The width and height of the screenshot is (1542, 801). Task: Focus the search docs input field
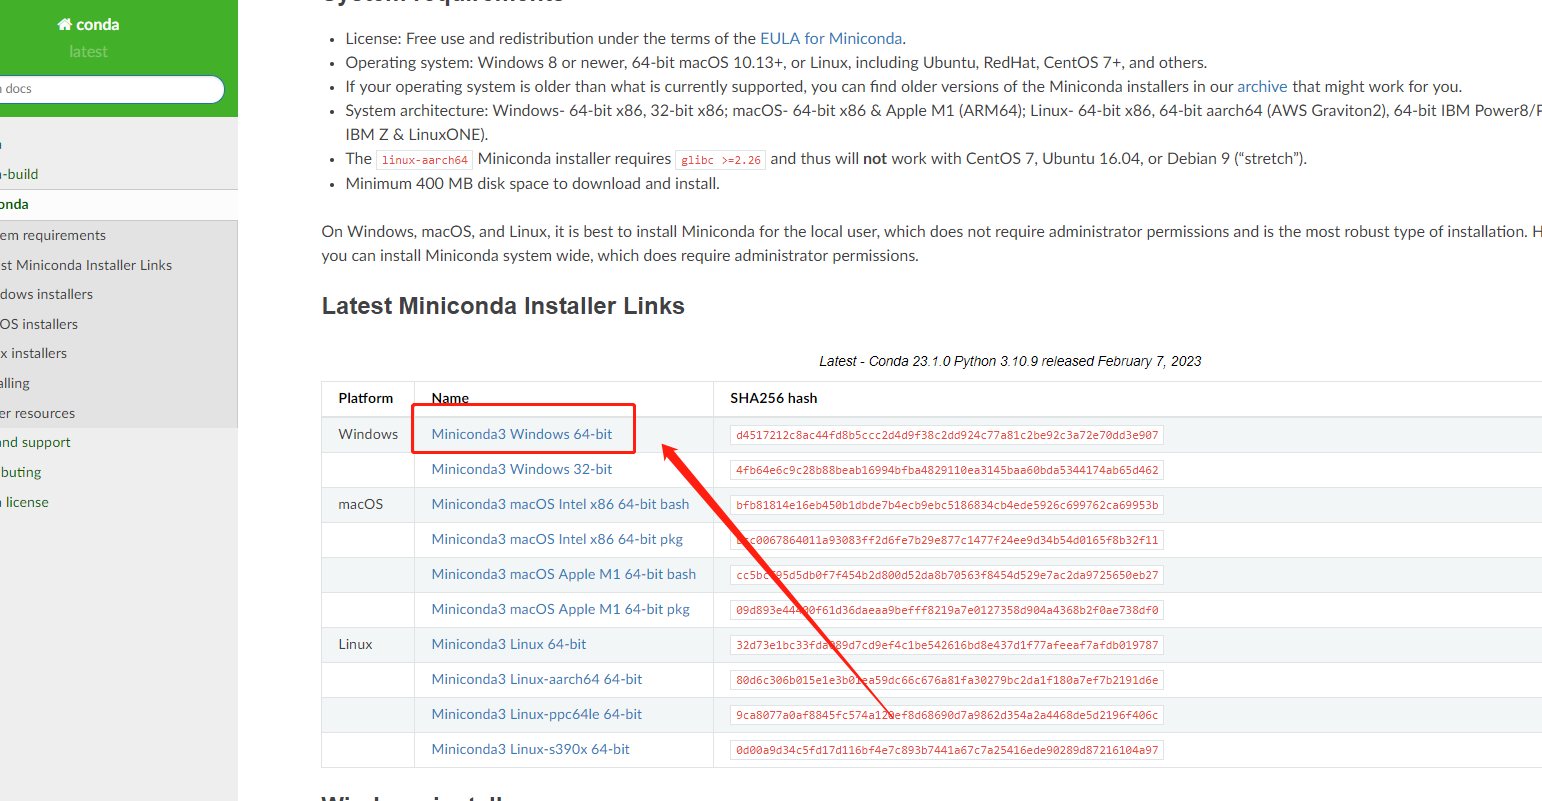110,89
